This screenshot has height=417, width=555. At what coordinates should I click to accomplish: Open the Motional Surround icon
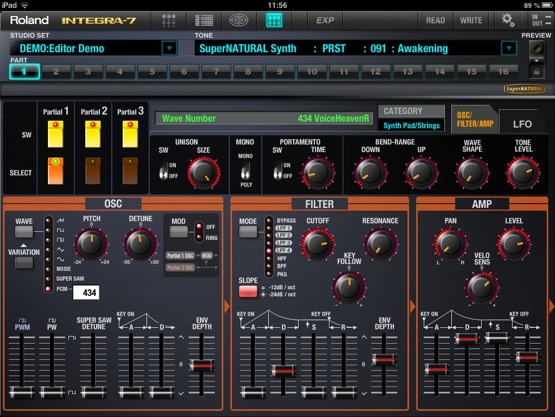tap(239, 21)
